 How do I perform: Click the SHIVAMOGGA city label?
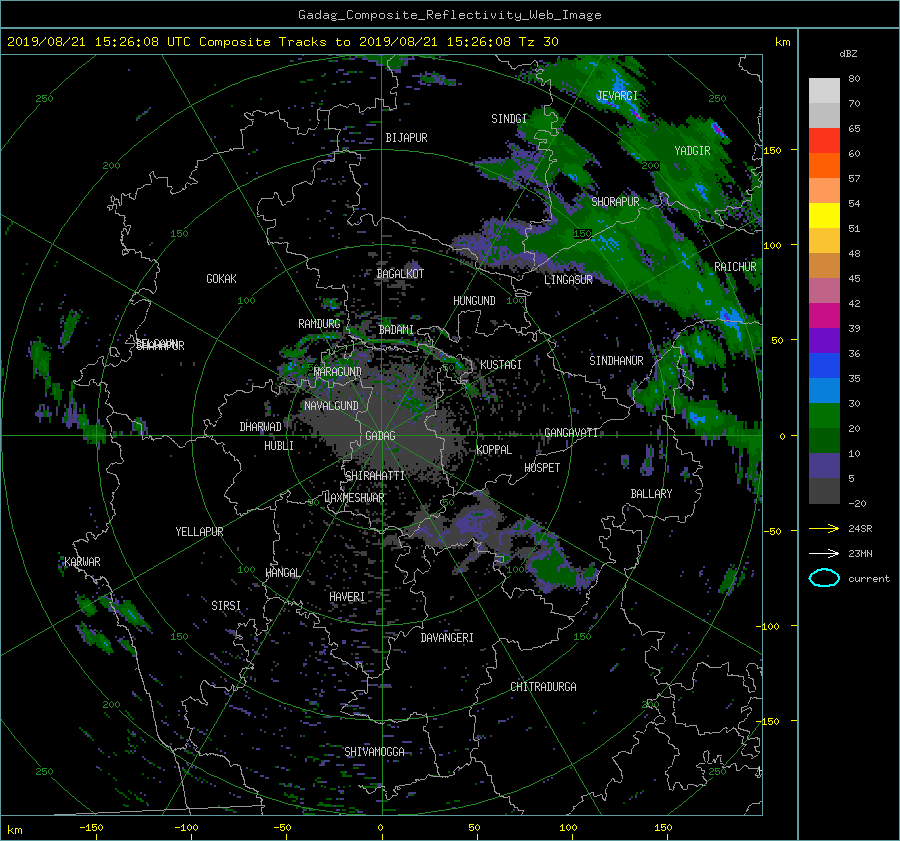374,752
